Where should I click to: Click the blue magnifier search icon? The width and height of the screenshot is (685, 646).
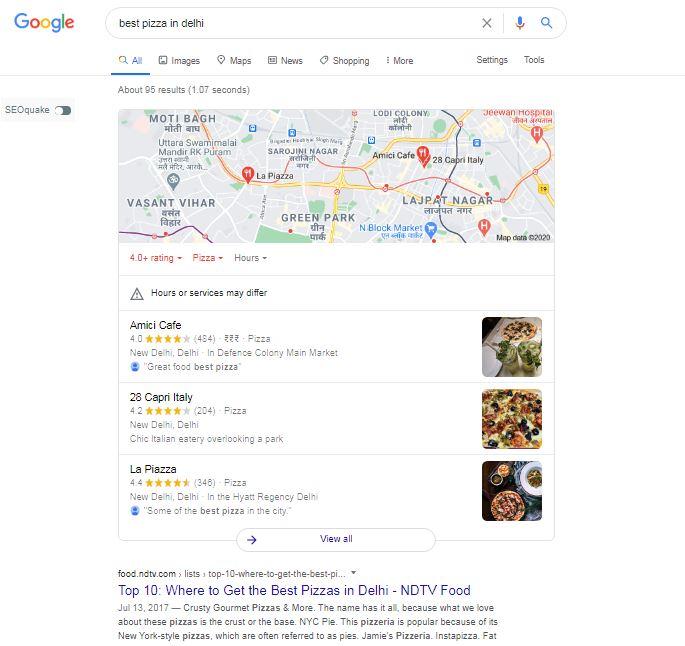(x=547, y=23)
